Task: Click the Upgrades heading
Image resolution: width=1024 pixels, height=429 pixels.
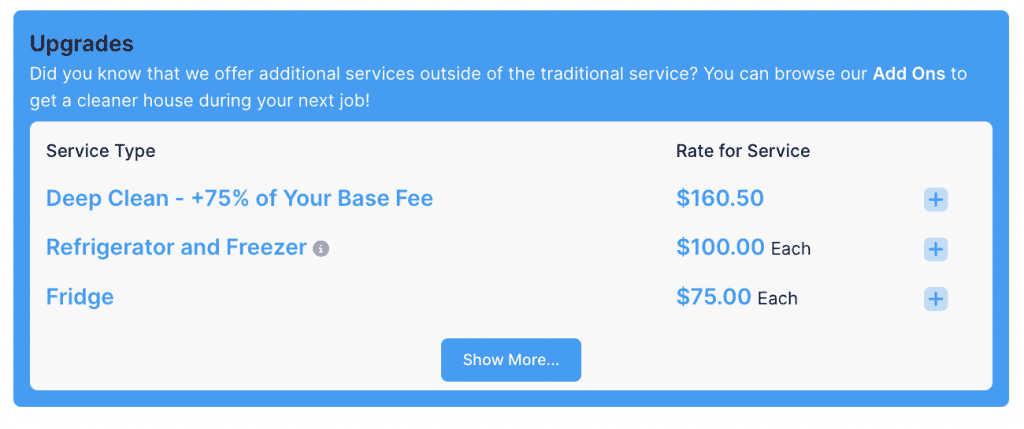Action: coord(82,44)
